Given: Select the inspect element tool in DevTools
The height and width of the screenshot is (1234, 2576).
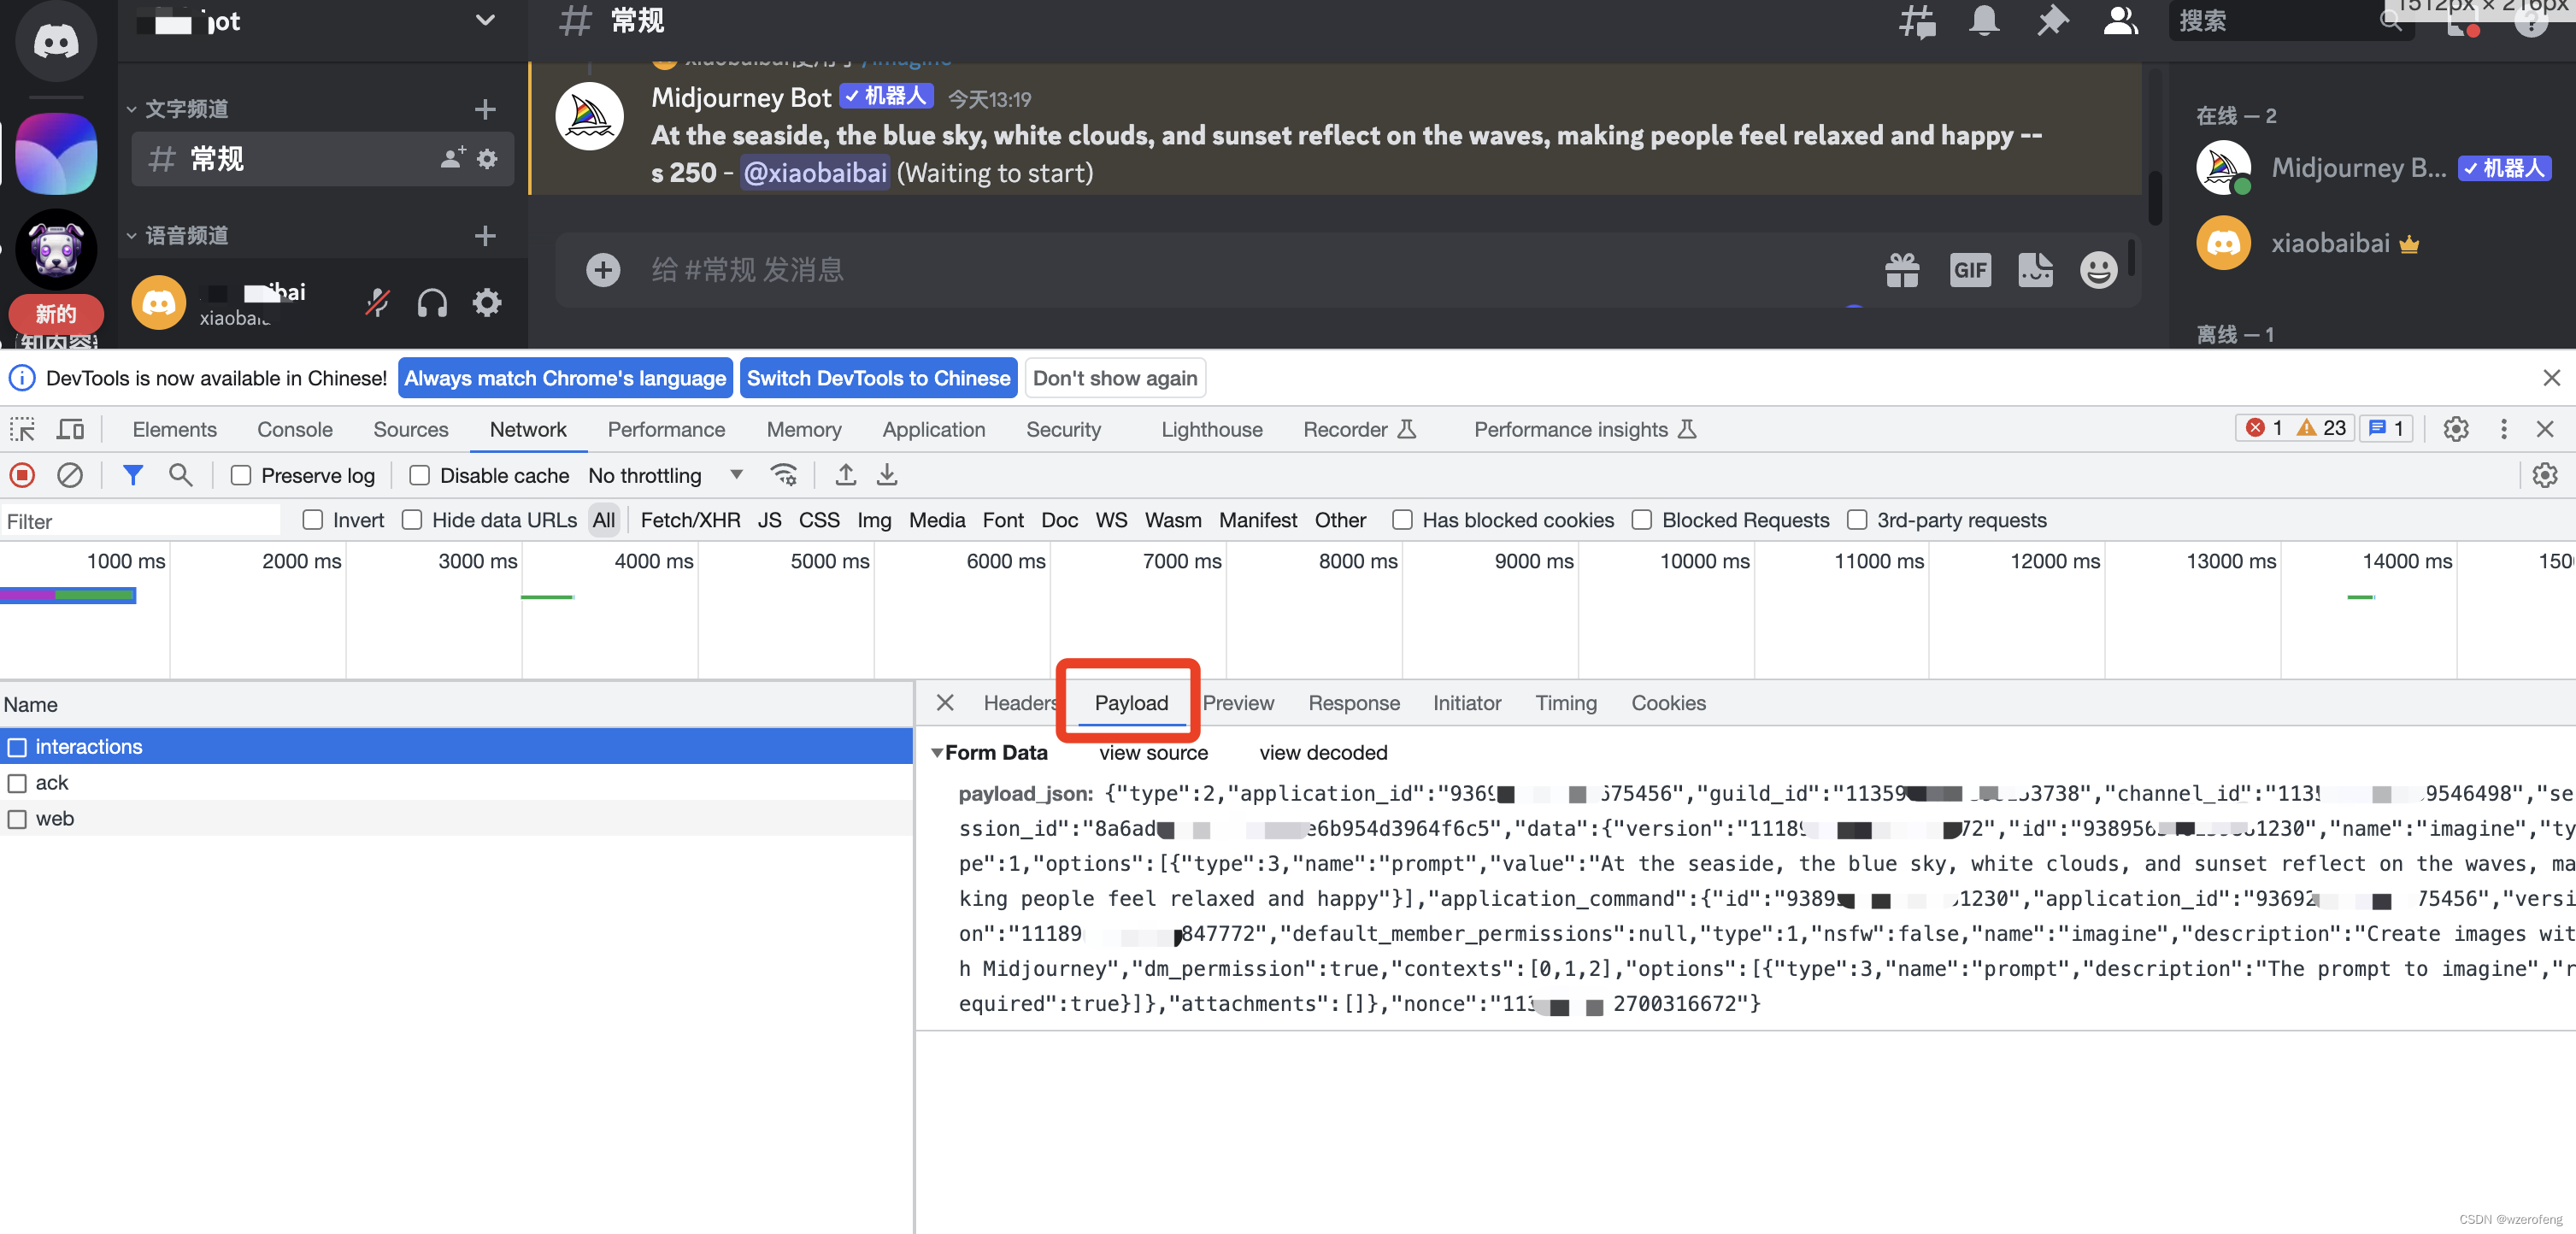Looking at the screenshot, I should pos(22,430).
